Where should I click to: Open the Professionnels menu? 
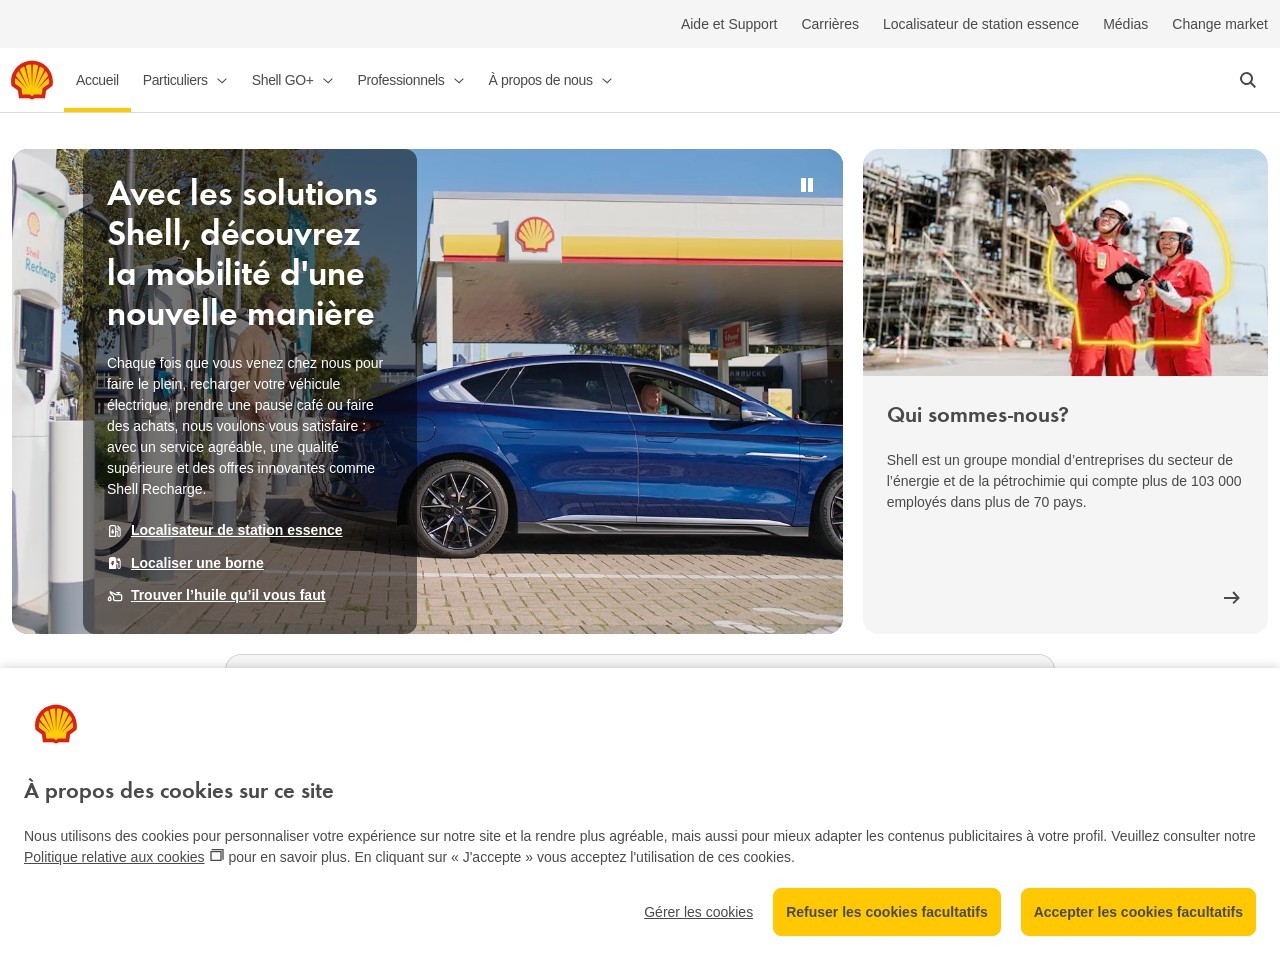(x=410, y=80)
